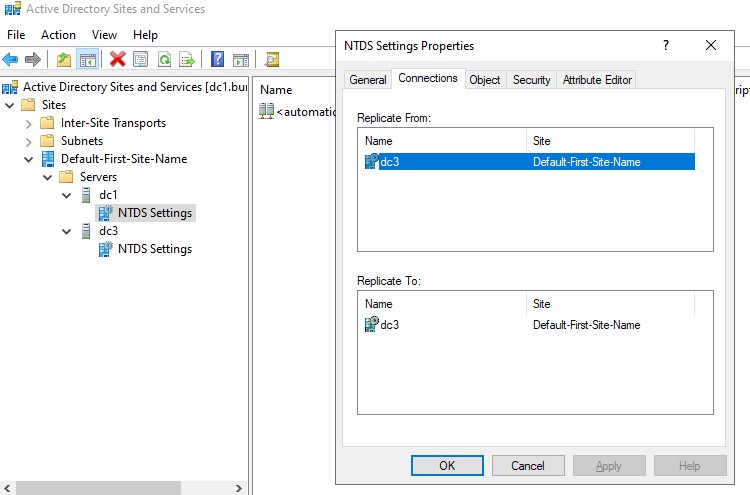Select NTDS Settings under dc3

155,249
